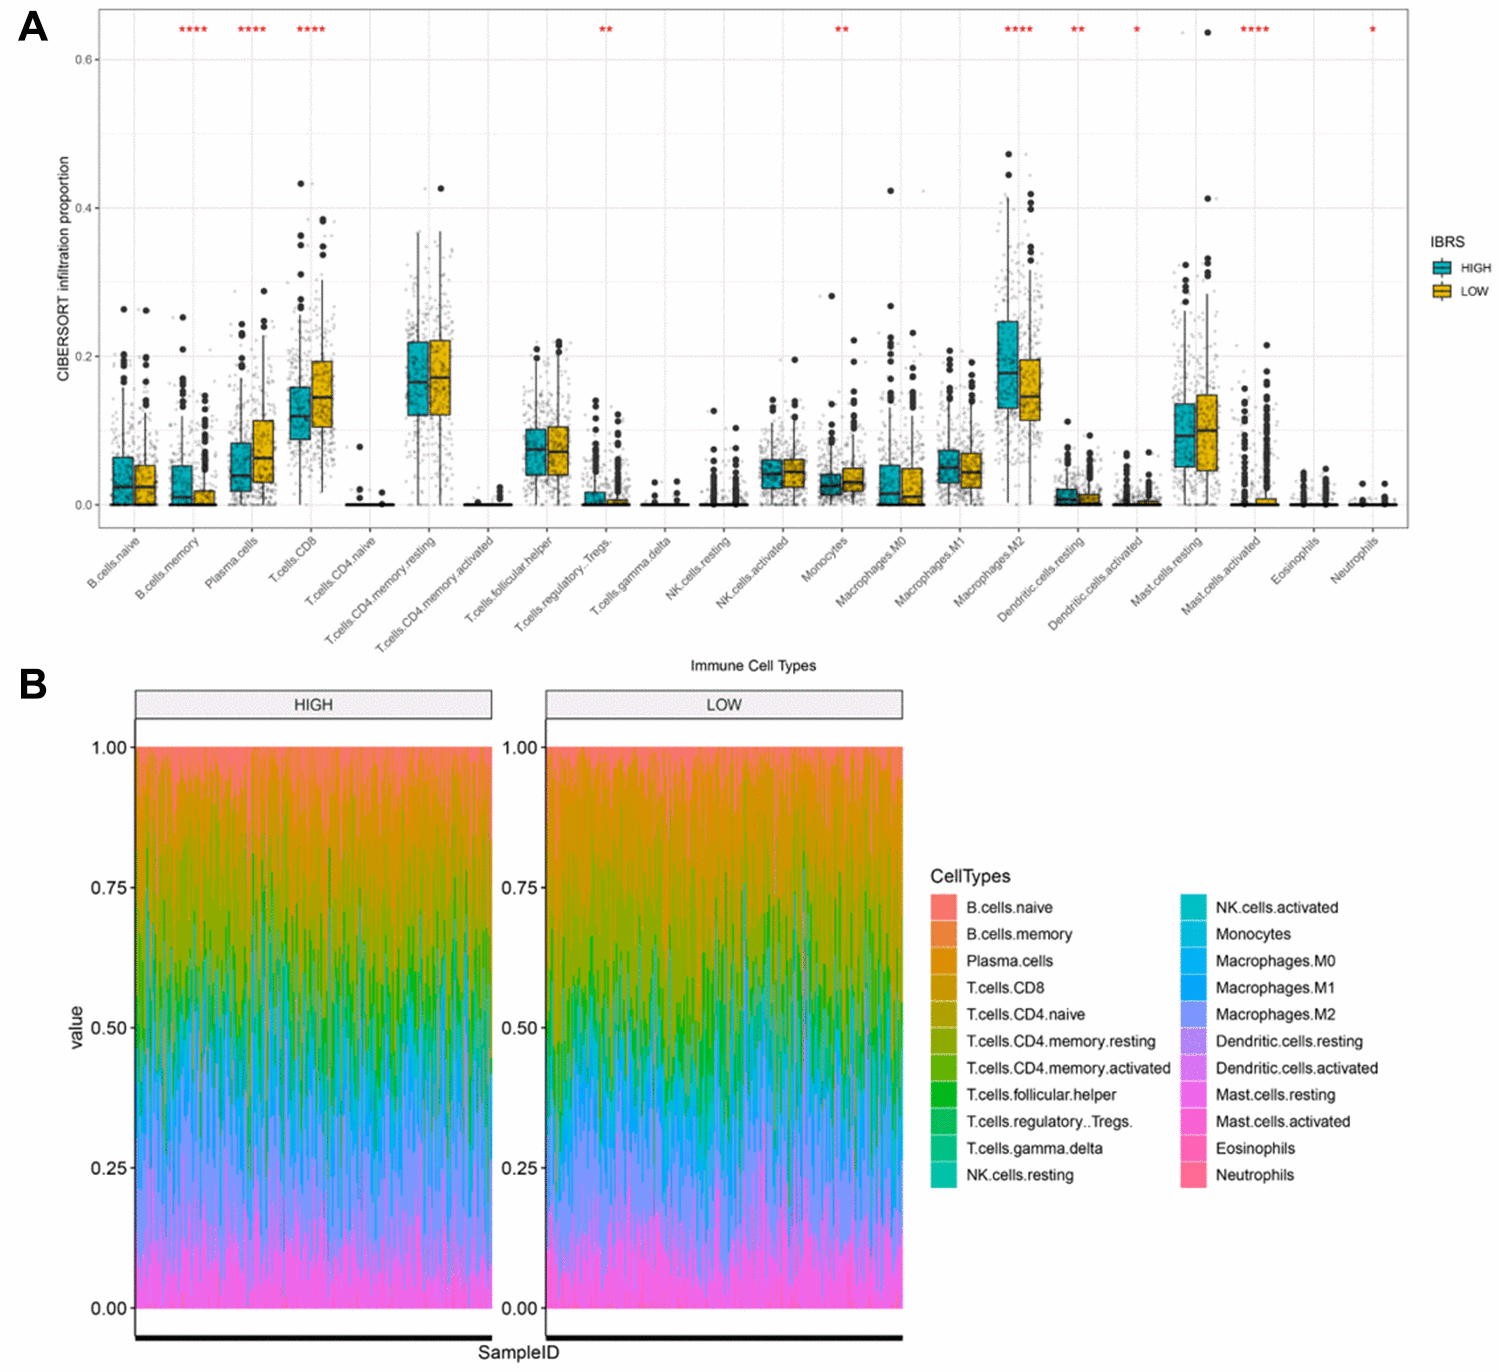Click the Neutrophils legend color swatch

[x=1193, y=1175]
